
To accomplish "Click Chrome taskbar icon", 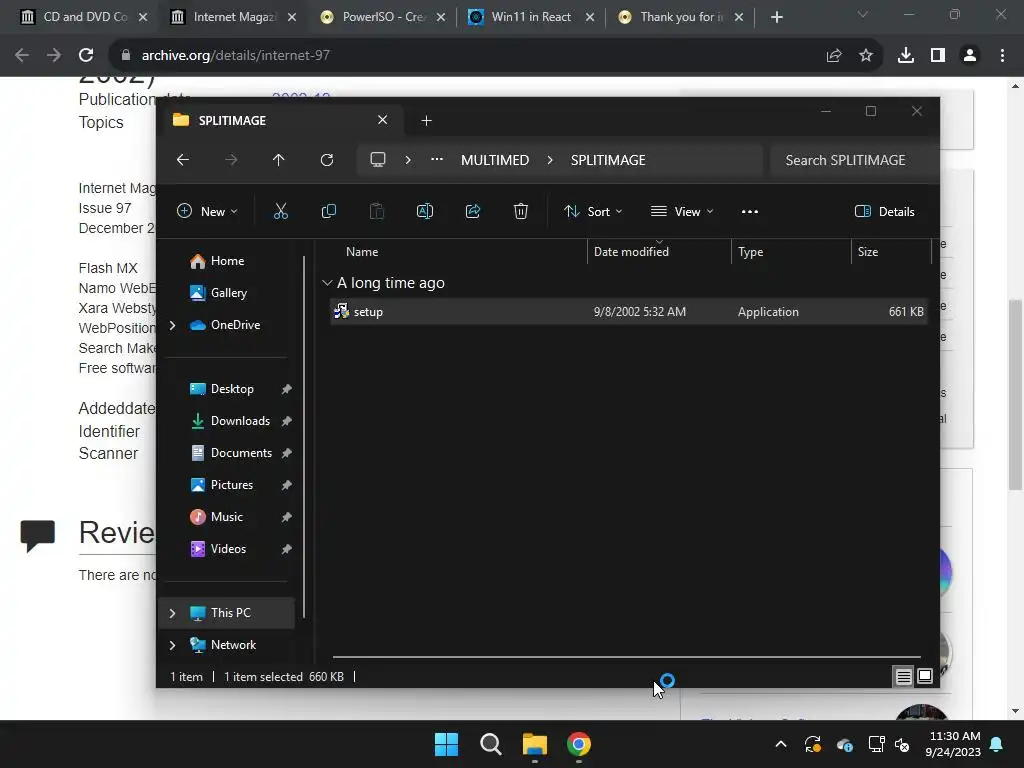I will click(x=579, y=744).
